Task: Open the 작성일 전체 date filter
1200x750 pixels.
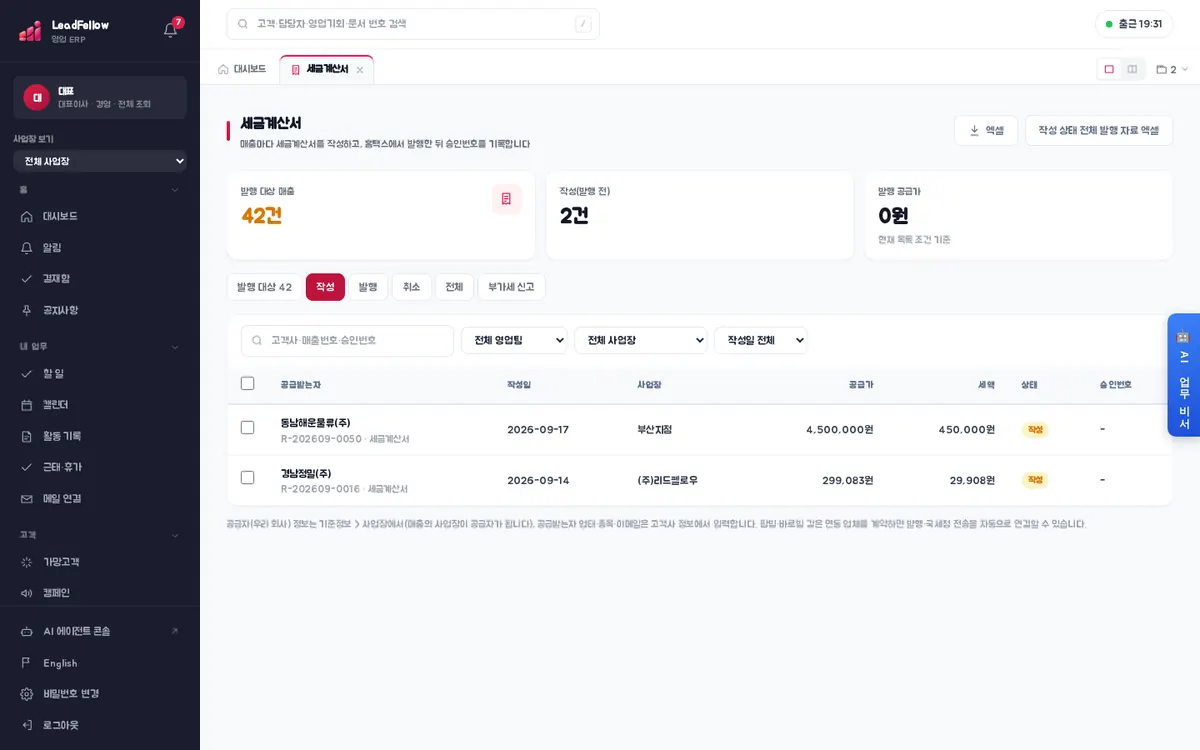Action: (x=760, y=340)
